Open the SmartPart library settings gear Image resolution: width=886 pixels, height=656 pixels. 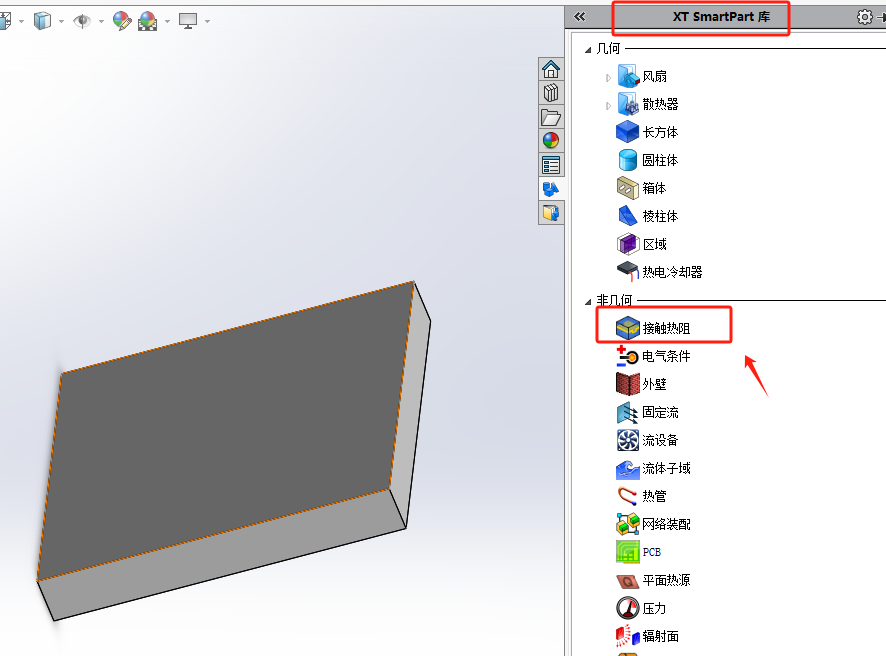pos(865,17)
